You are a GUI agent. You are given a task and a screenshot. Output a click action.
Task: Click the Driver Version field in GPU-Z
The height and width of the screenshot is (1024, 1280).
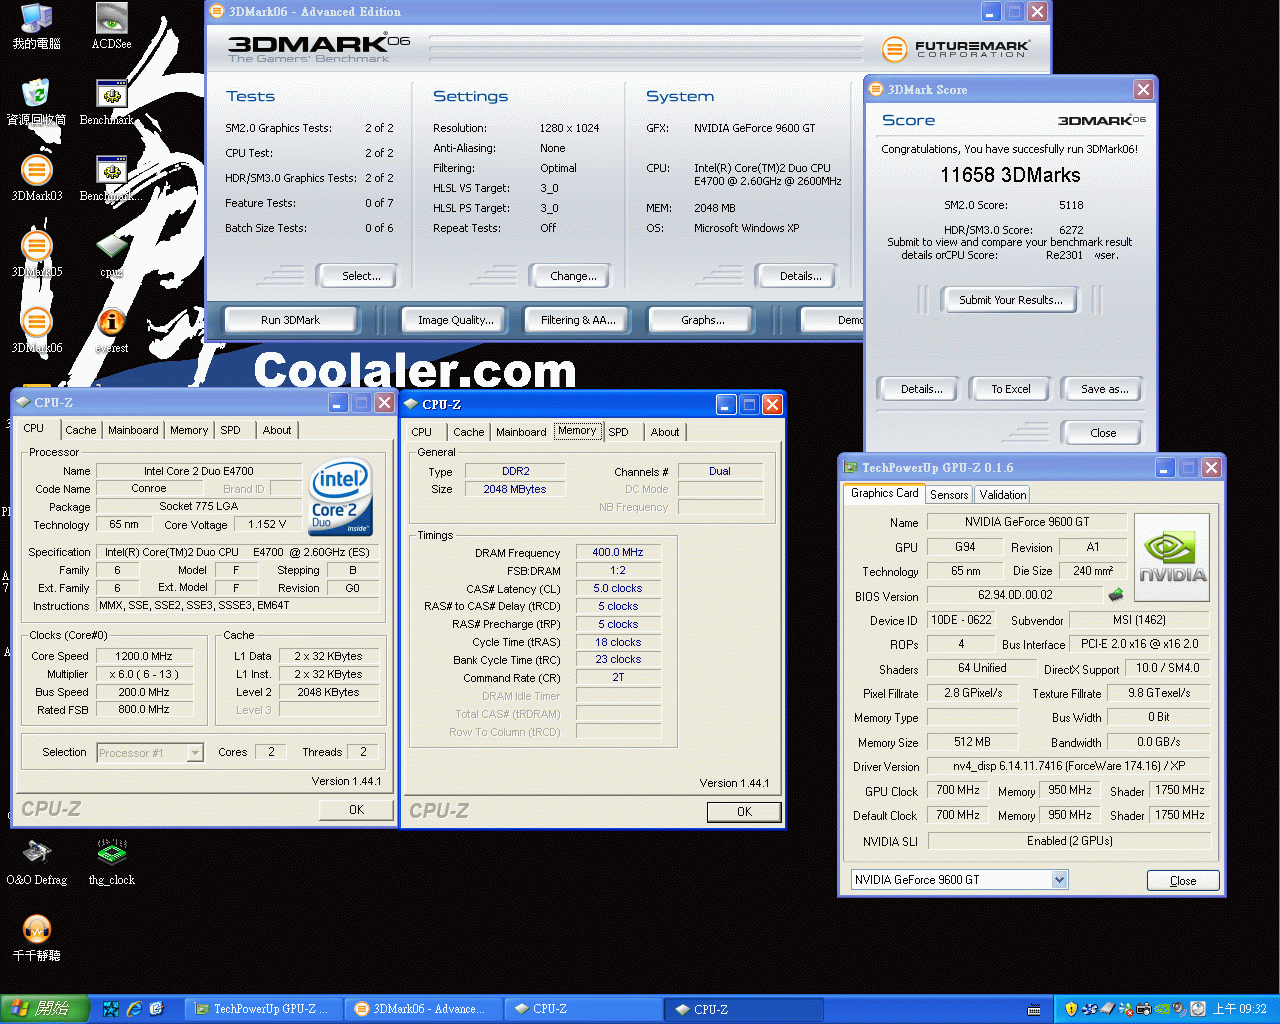pos(1069,766)
